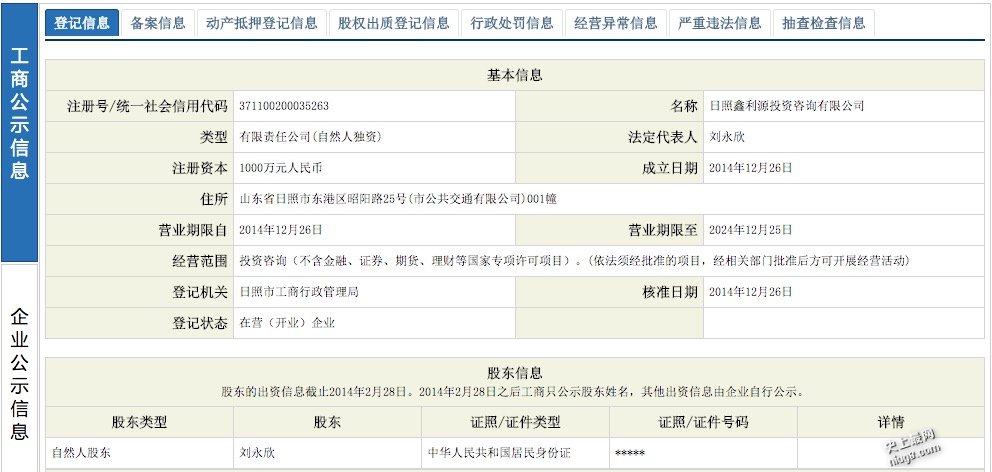This screenshot has width=992, height=472.
Task: Click the 证照/证件号码 column header
Action: pos(703,422)
